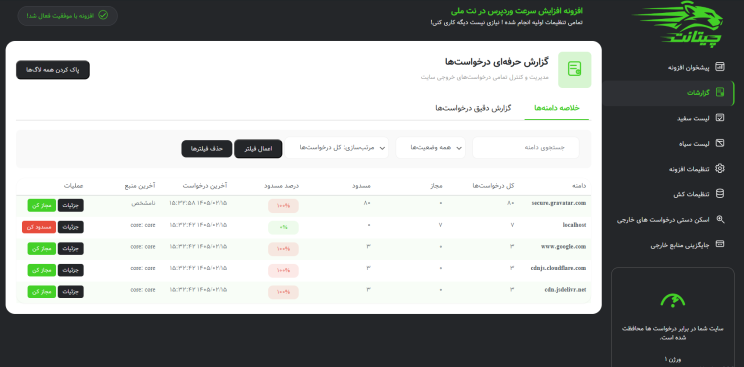Click the localhost domain cell
Screen dimensions: 744x367
tap(574, 225)
